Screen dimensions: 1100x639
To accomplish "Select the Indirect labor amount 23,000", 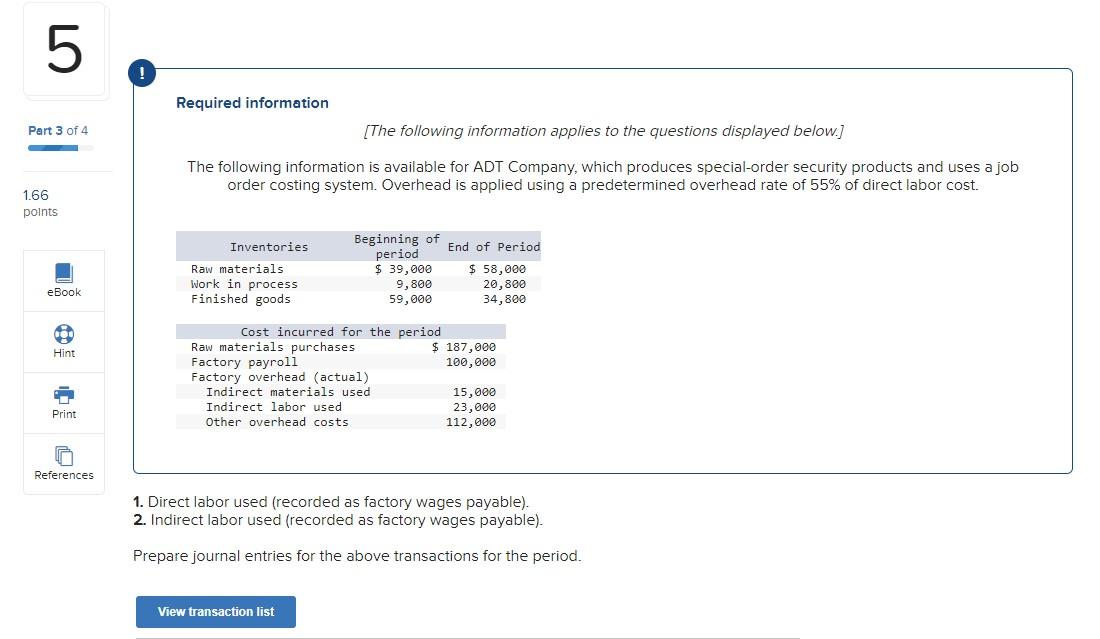I will coord(474,407).
